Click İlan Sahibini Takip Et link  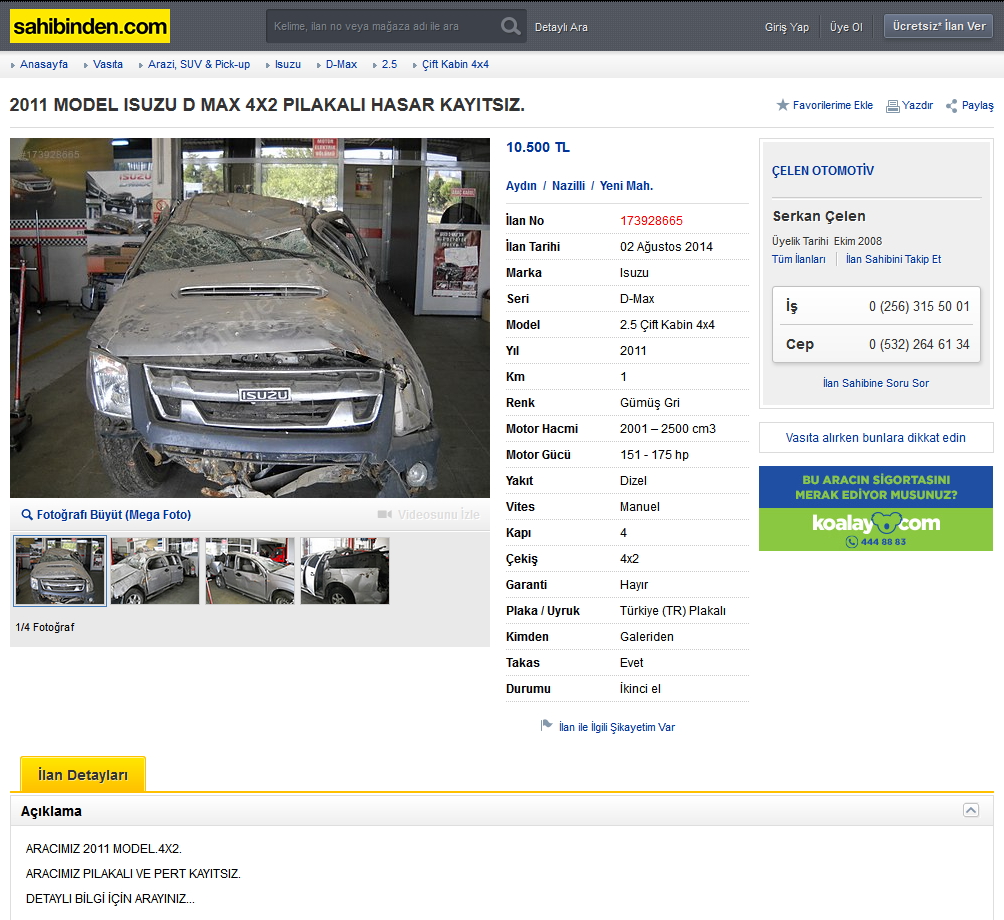click(893, 259)
